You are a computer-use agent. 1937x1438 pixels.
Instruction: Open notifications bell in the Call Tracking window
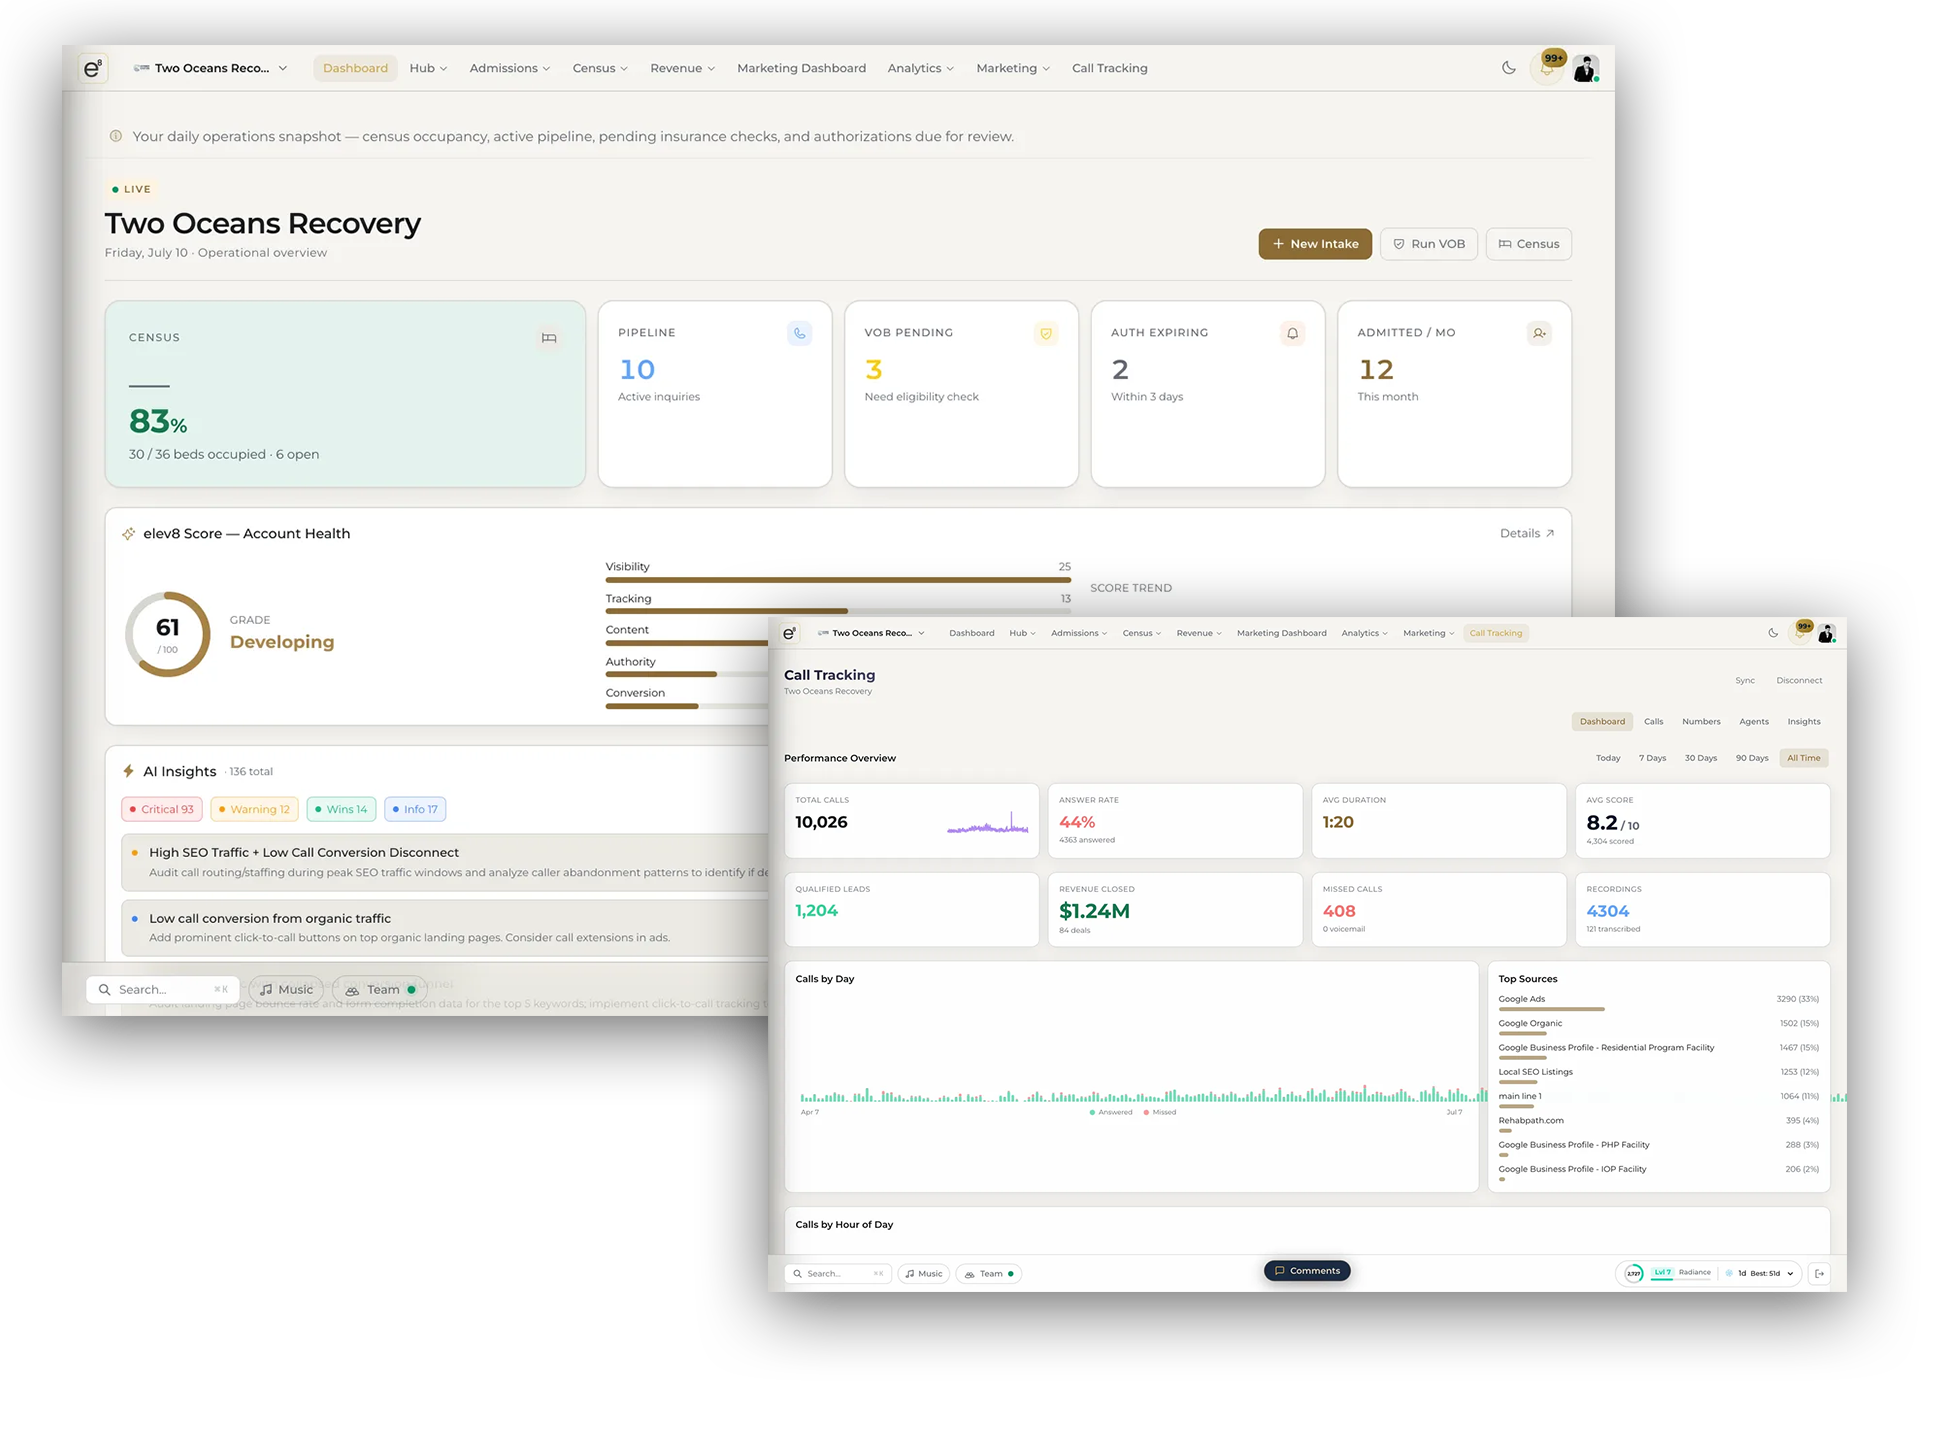[1801, 632]
